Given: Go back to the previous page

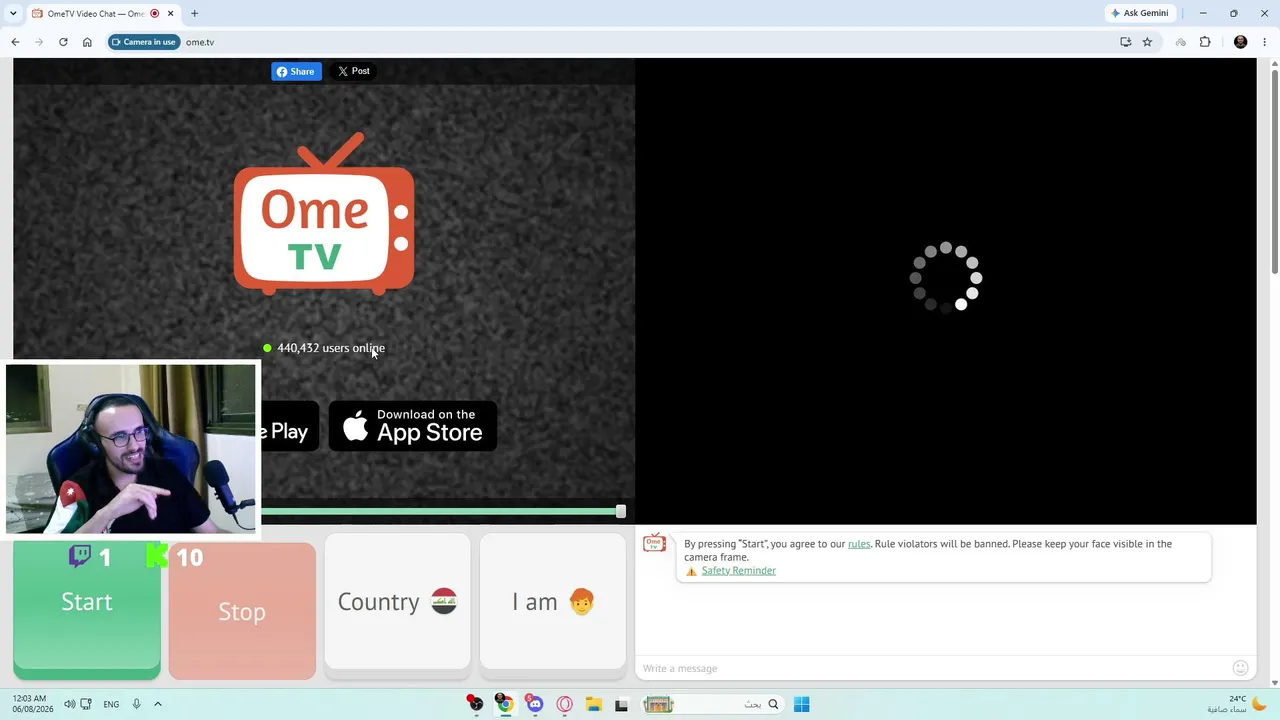Looking at the screenshot, I should (15, 42).
